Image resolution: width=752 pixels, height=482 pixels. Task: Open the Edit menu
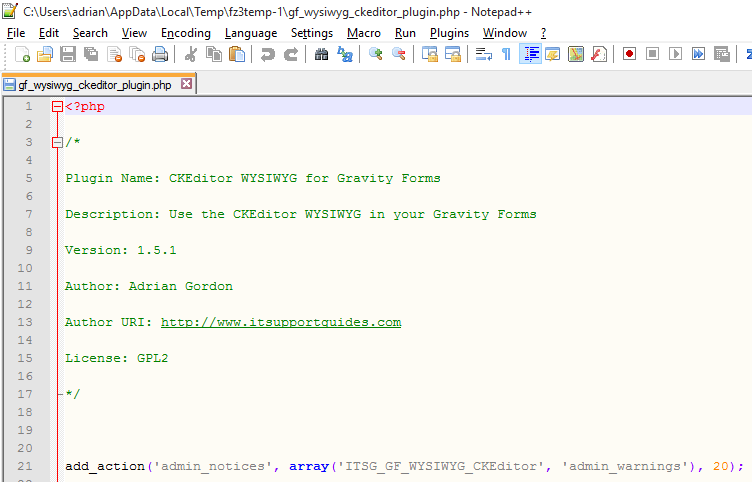tap(48, 33)
